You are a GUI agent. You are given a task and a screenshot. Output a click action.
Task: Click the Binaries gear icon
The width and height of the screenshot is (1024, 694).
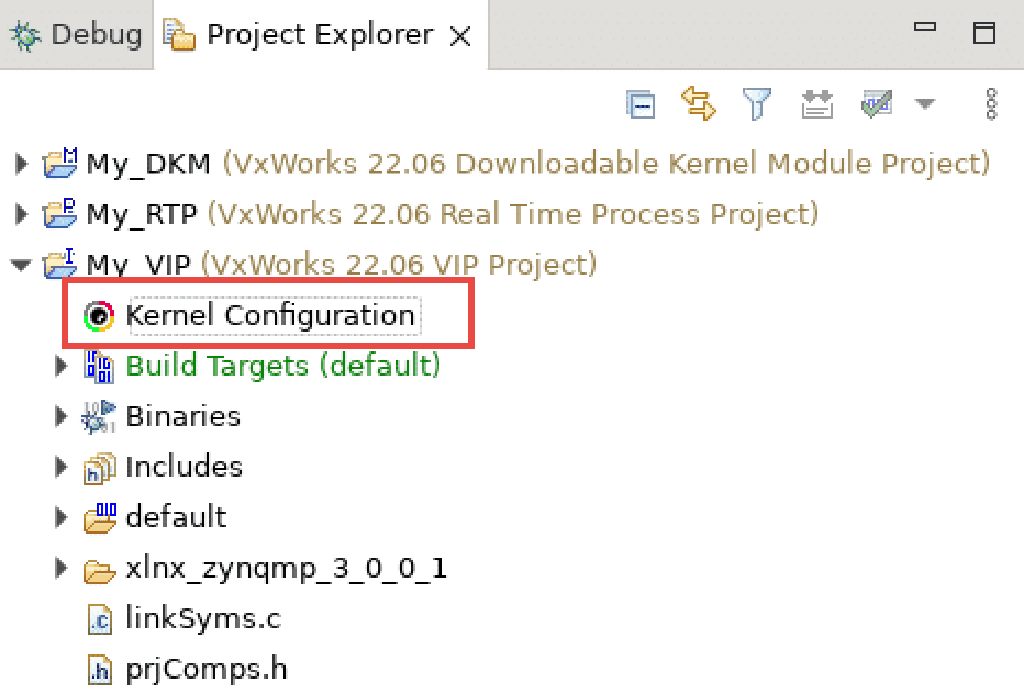pos(97,416)
